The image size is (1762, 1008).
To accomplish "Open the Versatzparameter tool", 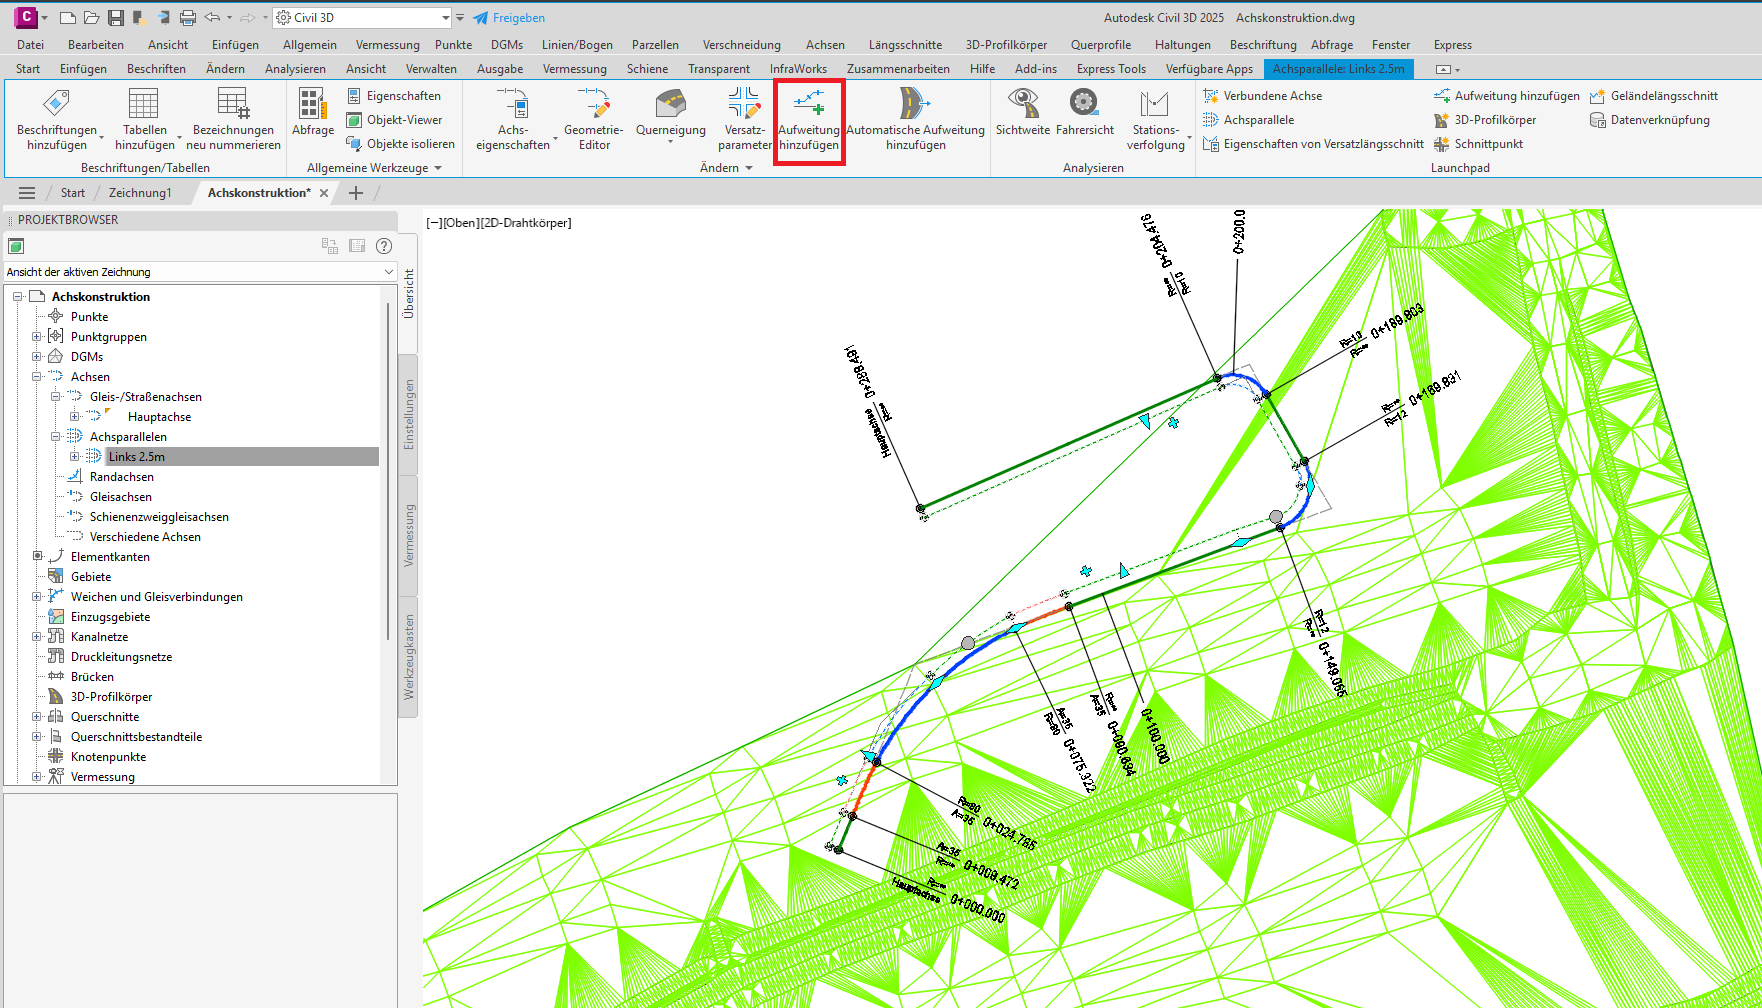I will pyautogui.click(x=744, y=119).
